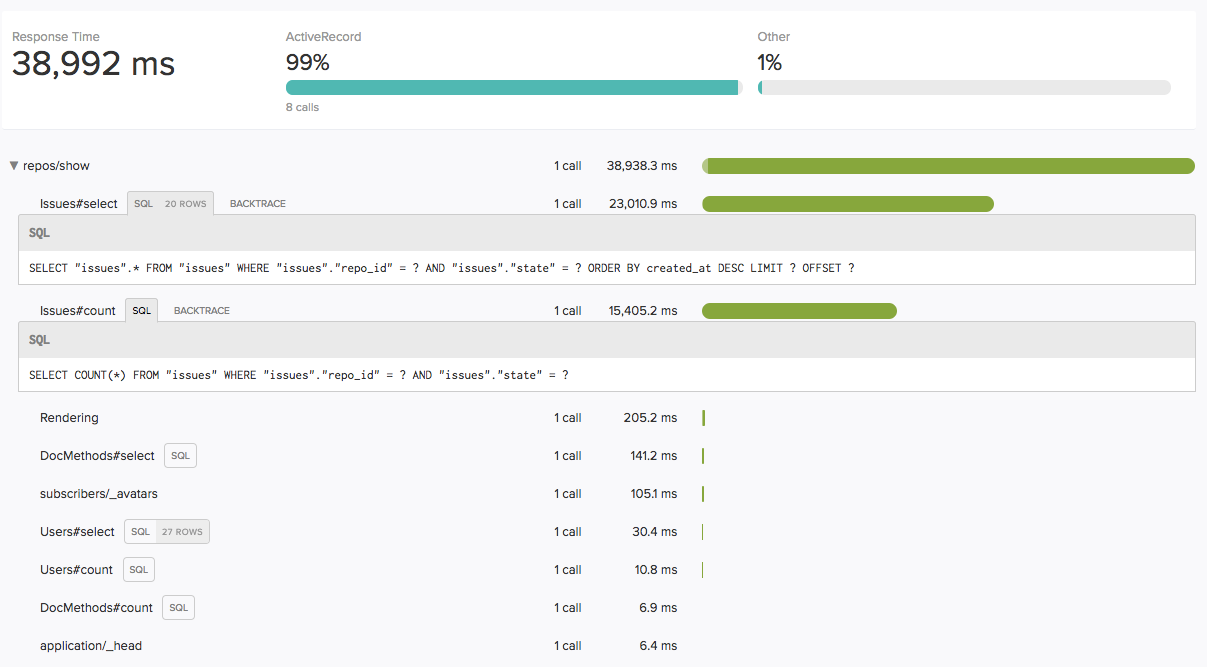Collapse the repos/show tree node
The image size is (1207, 667).
point(14,166)
